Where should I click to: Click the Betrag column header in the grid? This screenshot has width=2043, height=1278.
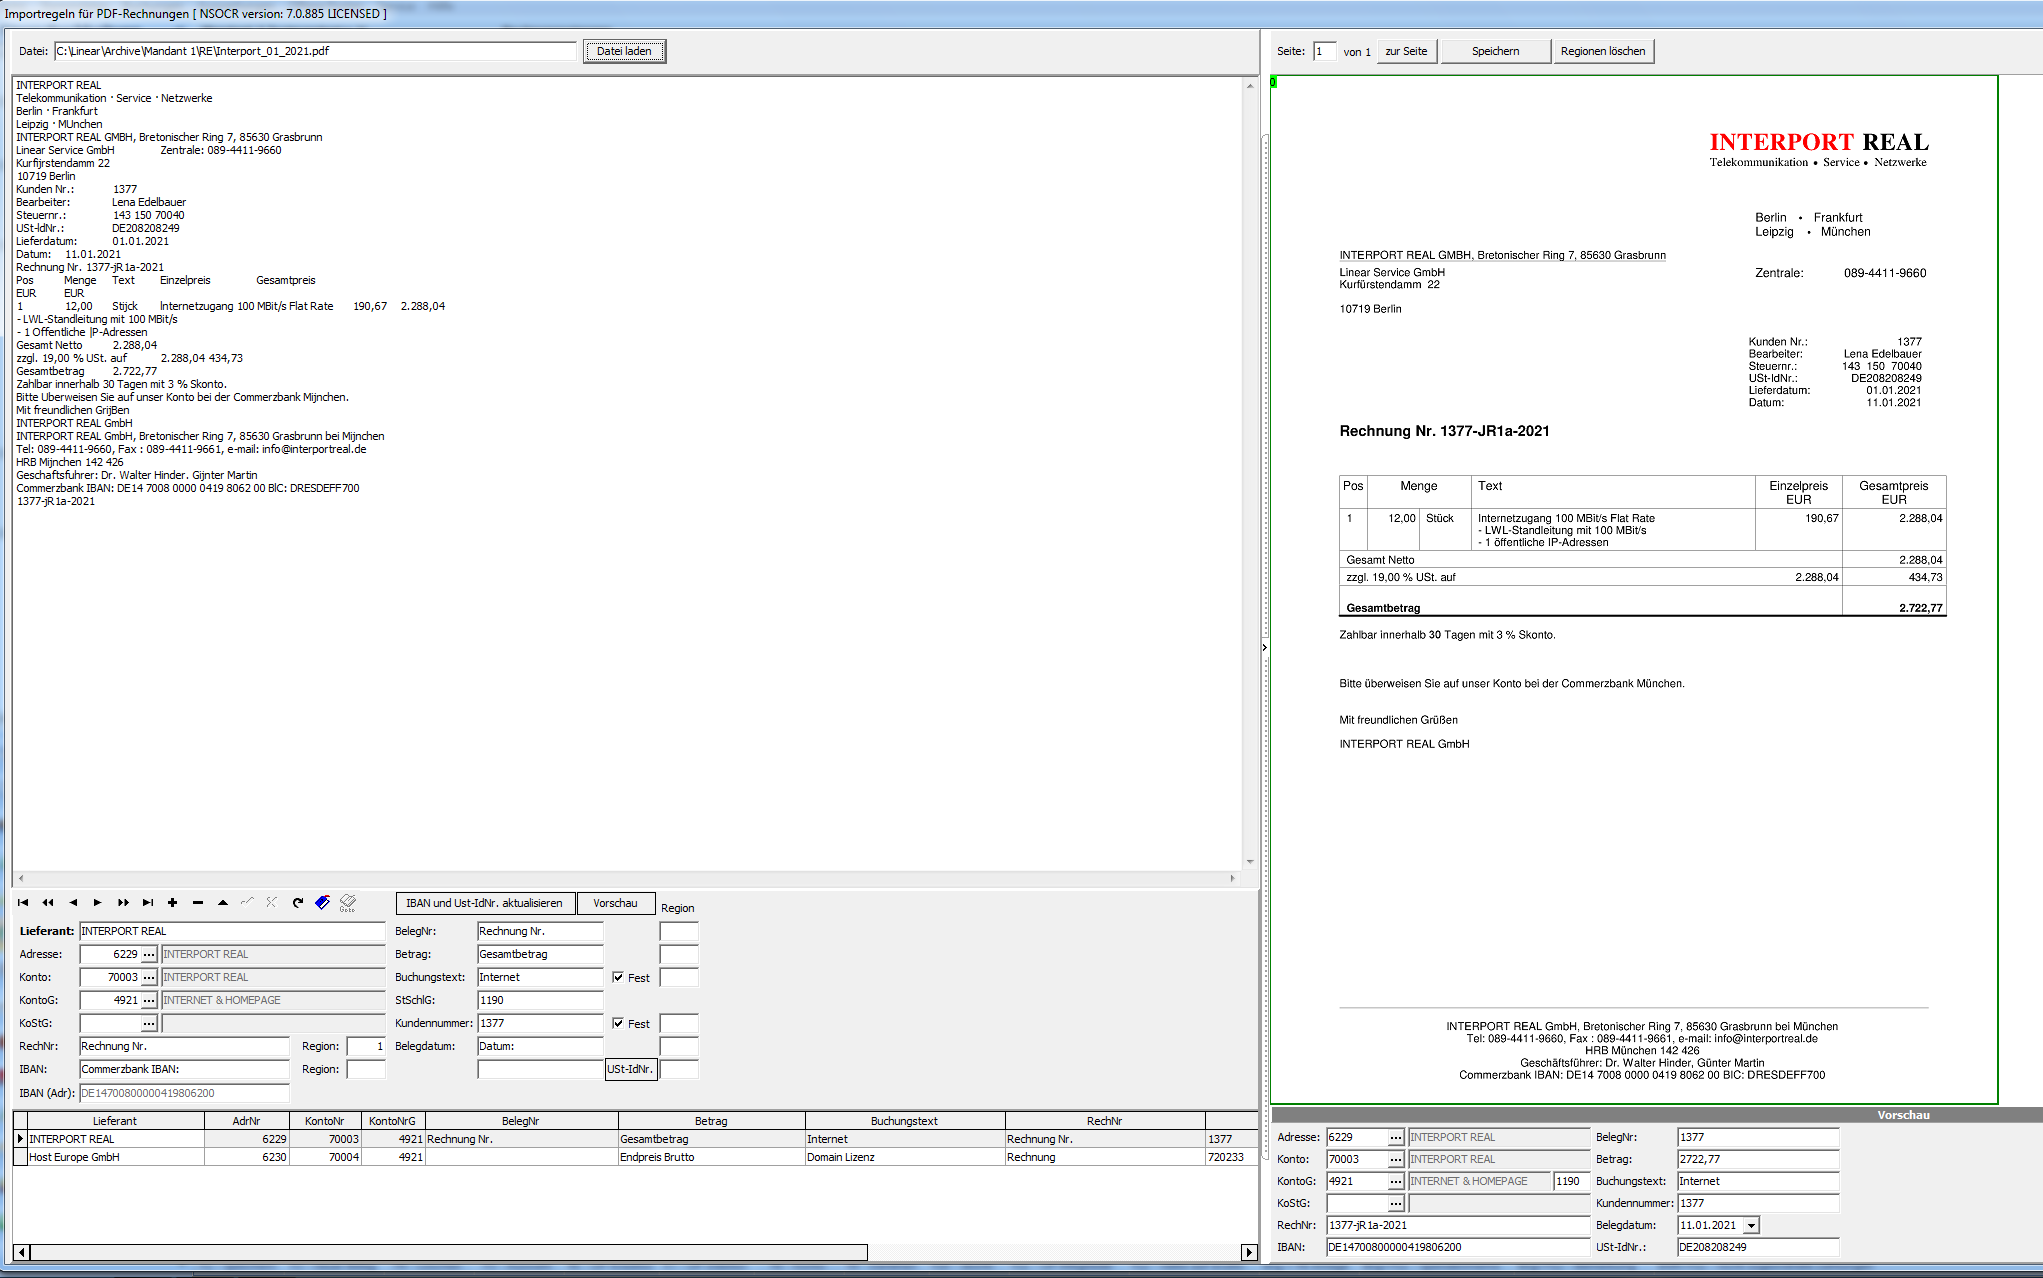[x=711, y=1121]
